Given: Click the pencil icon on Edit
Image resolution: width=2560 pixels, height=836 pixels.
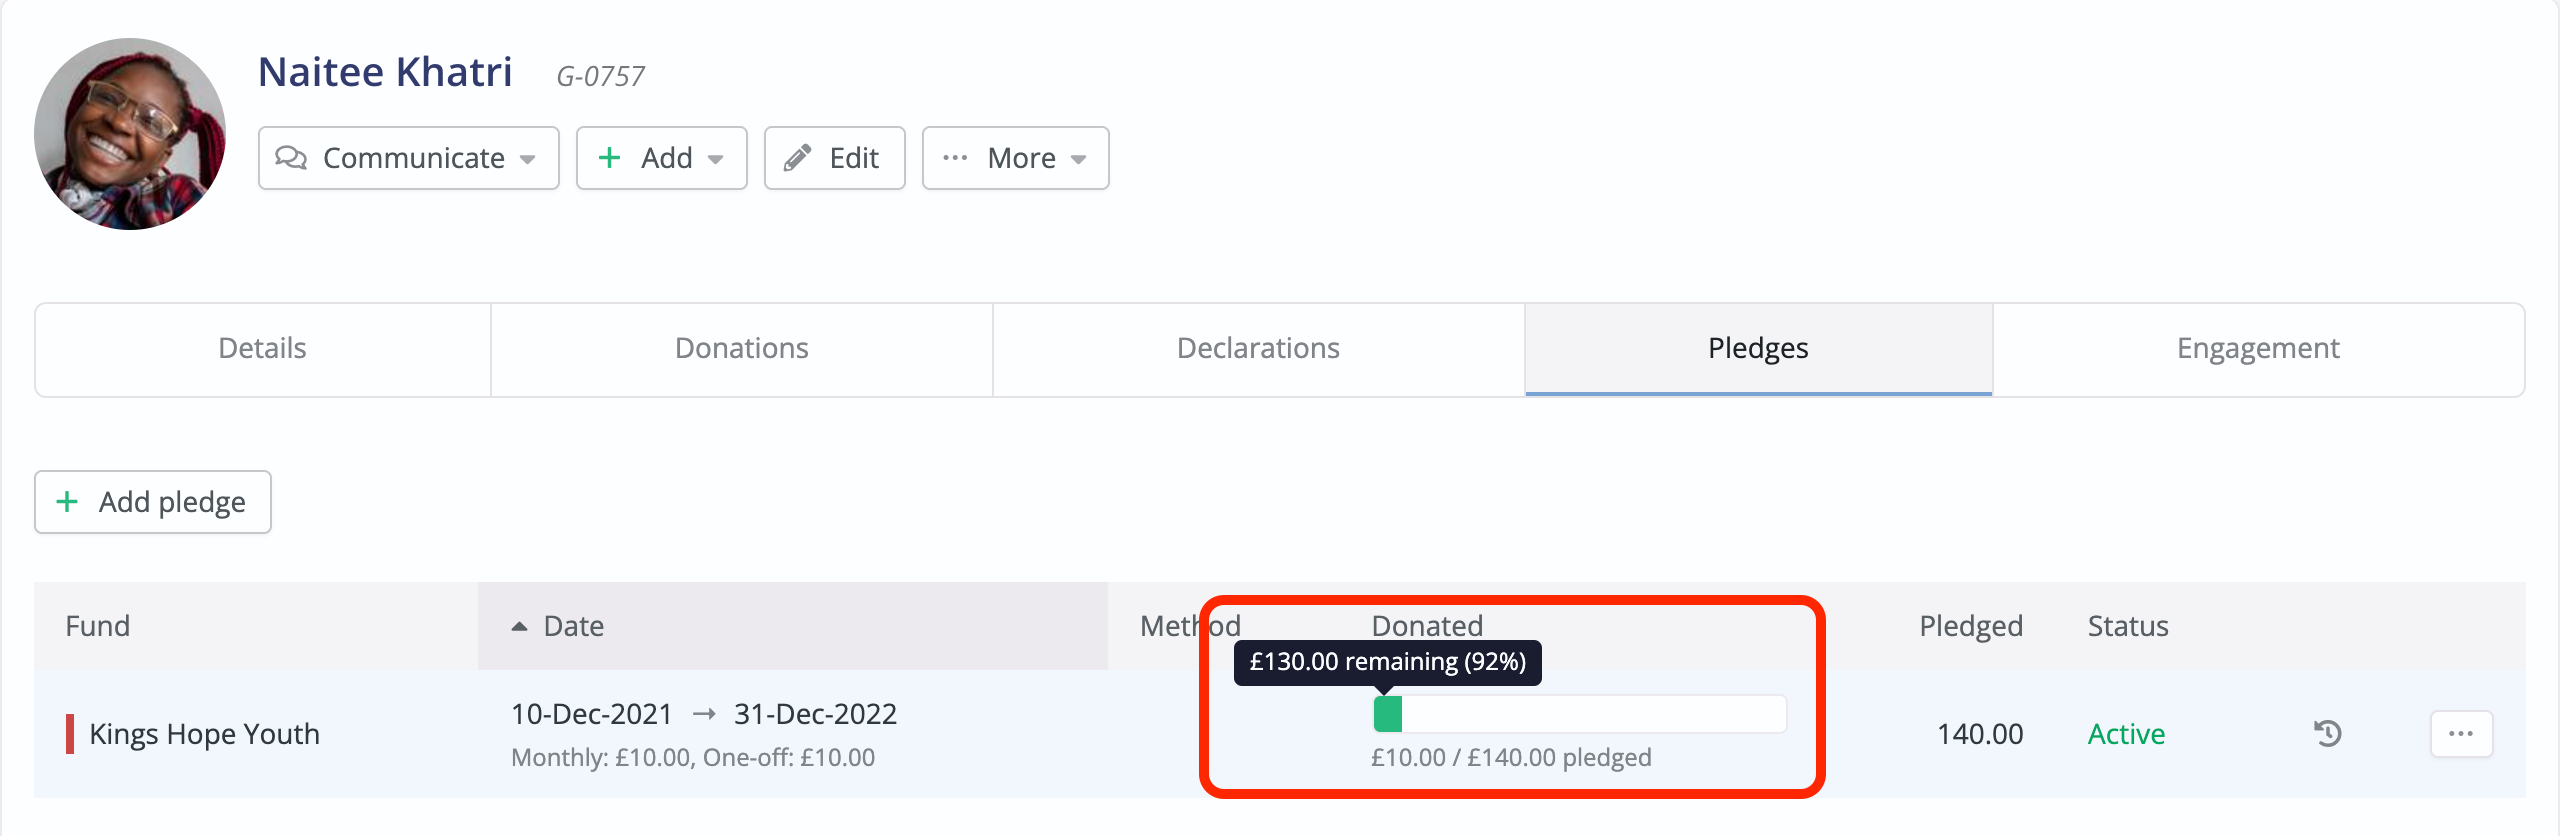Looking at the screenshot, I should point(797,158).
